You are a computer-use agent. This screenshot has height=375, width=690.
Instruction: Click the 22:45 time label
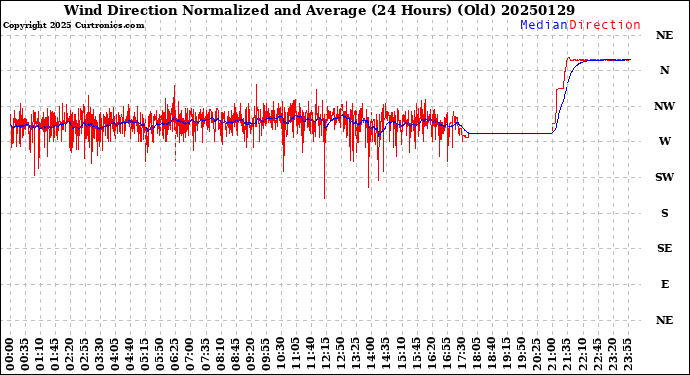click(597, 355)
